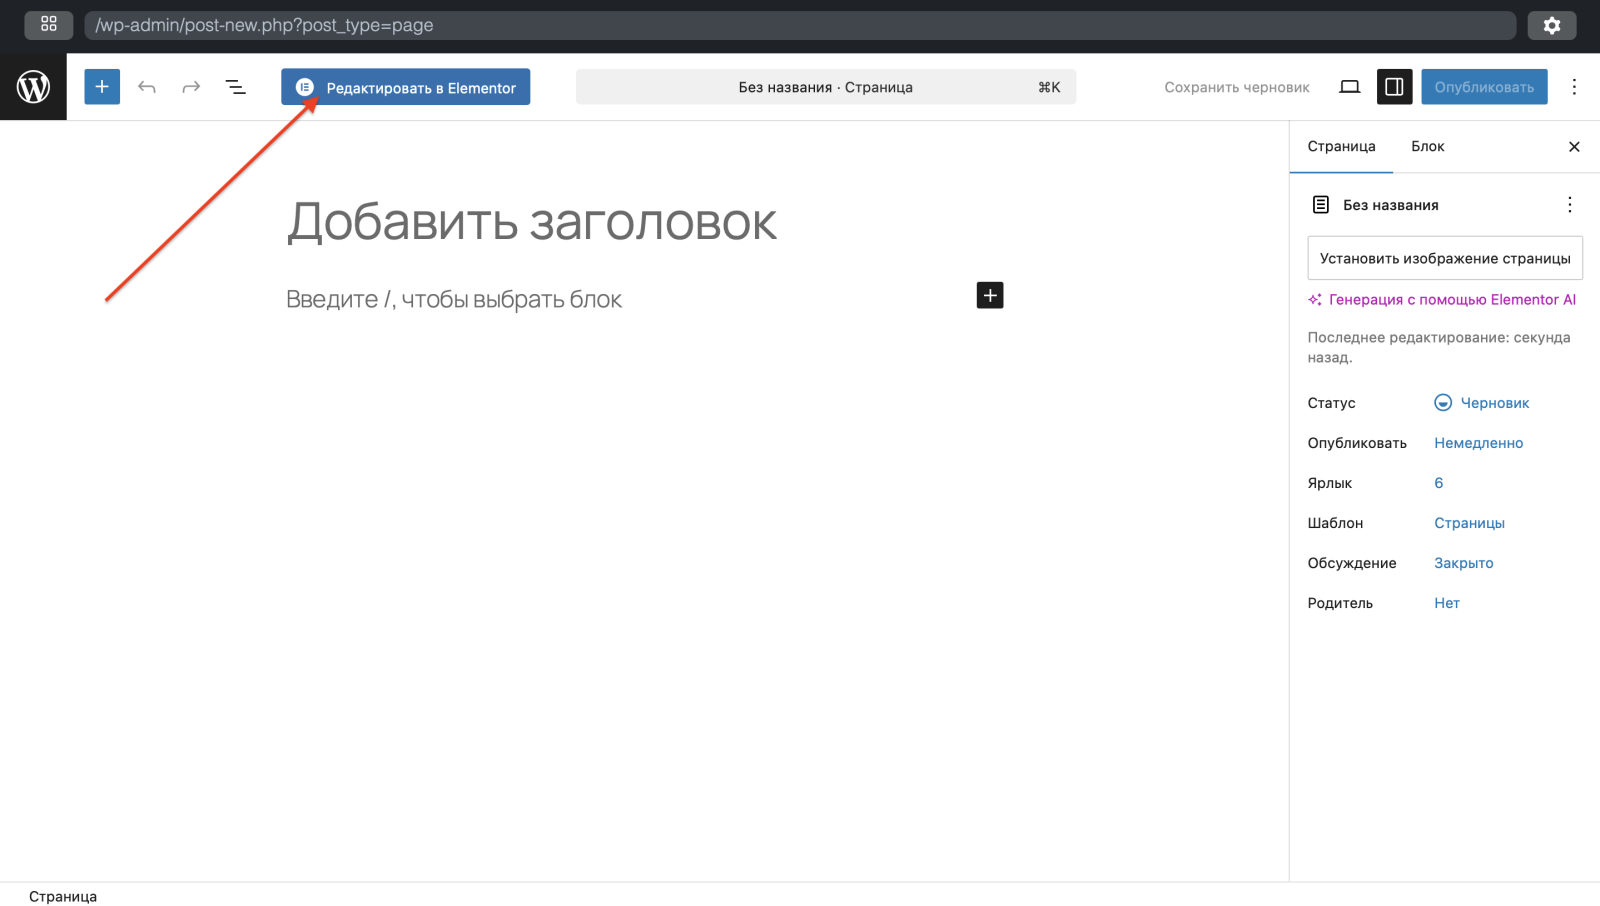Viewport: 1600px width, 906px height.
Task: Click the redo arrow icon
Action: (x=191, y=87)
